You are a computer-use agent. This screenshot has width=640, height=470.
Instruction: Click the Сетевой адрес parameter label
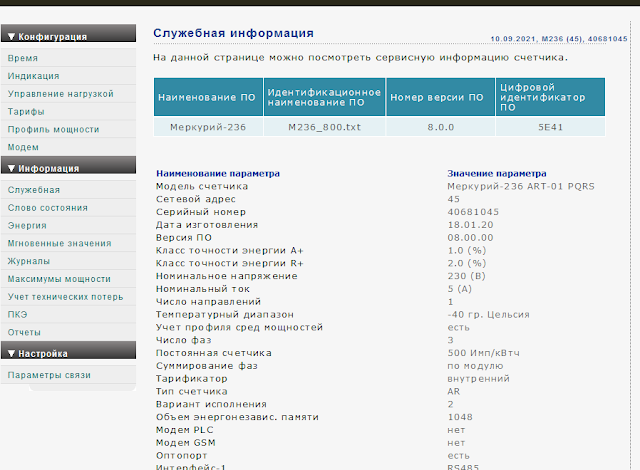pyautogui.click(x=196, y=199)
